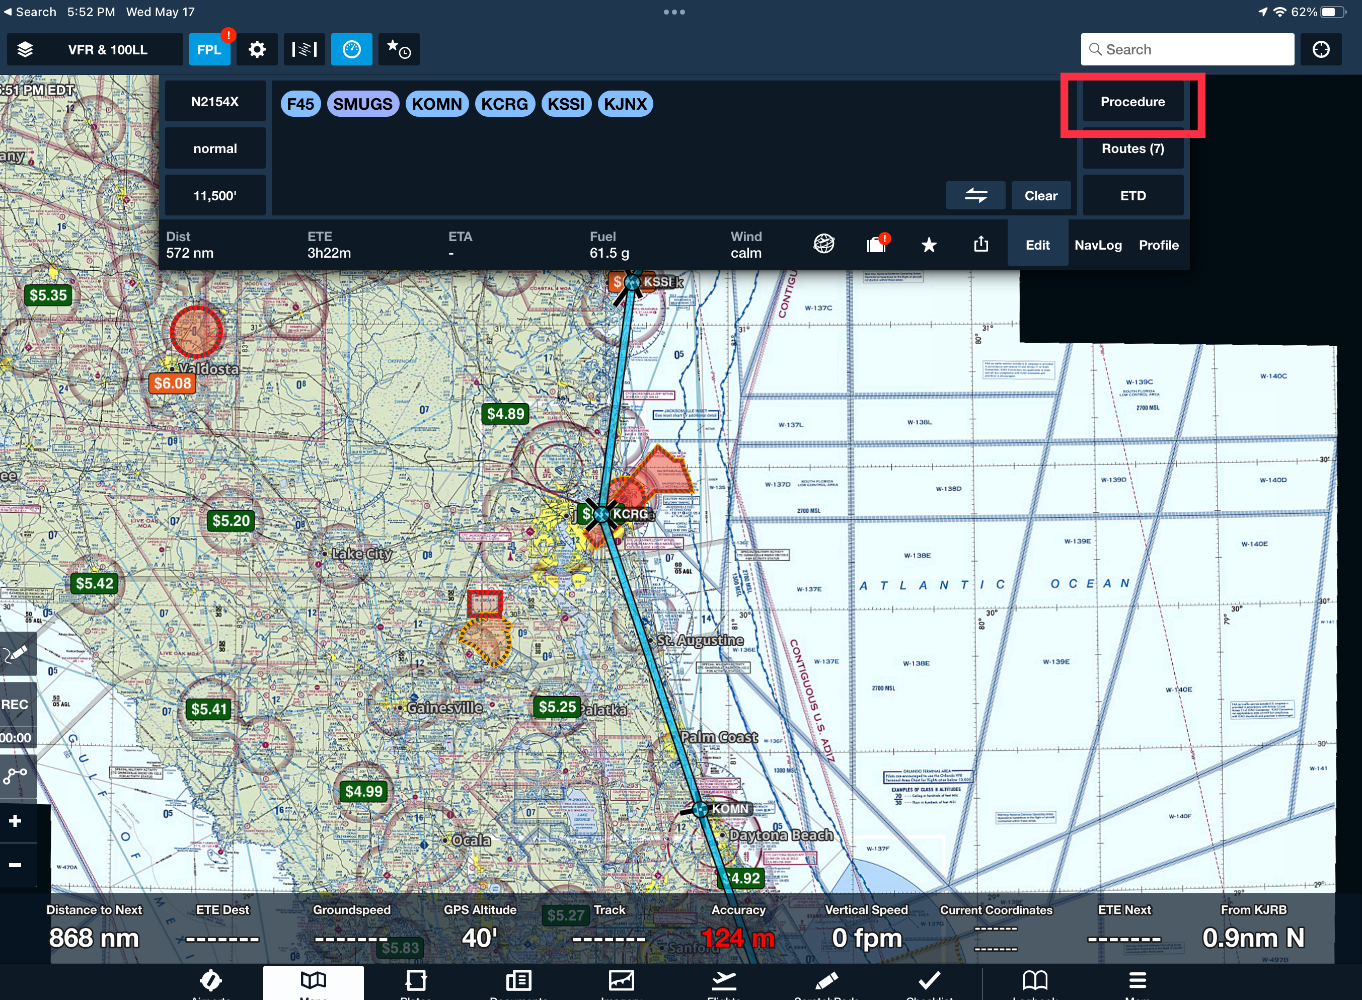Open Routes (7) advisor
1362x1000 pixels.
(x=1133, y=148)
